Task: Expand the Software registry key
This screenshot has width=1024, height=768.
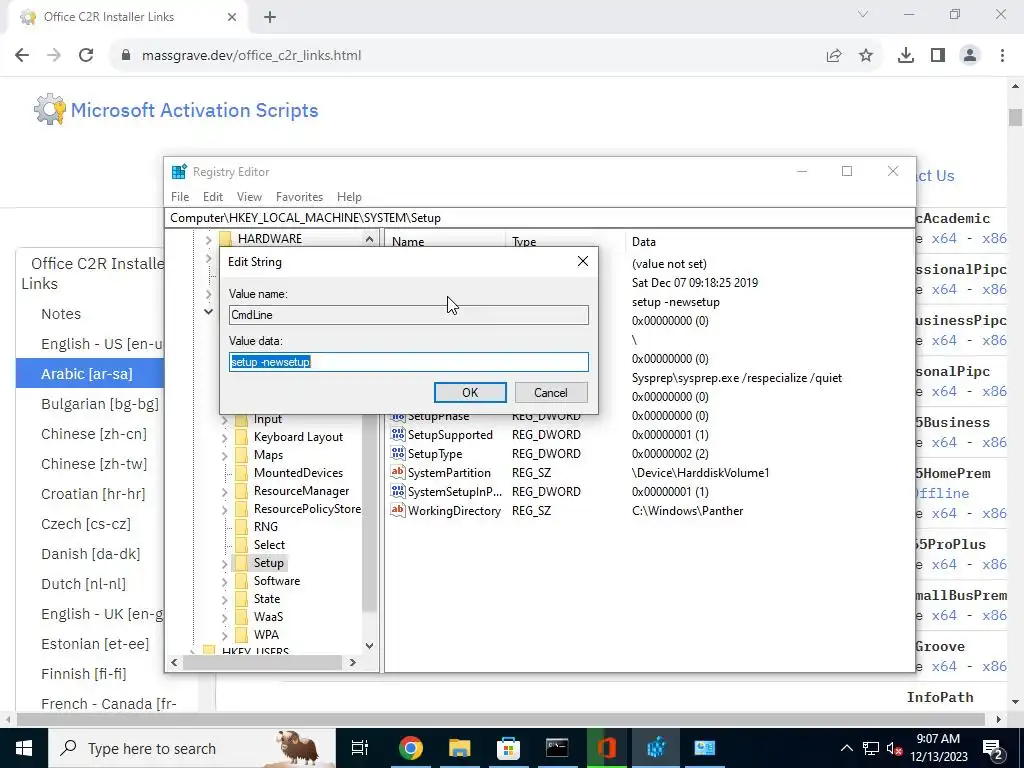Action: (225, 581)
